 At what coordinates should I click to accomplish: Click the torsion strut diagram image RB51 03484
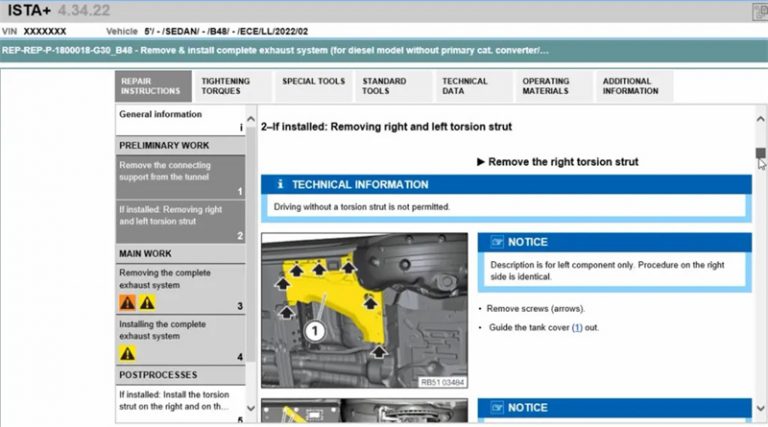click(x=364, y=310)
